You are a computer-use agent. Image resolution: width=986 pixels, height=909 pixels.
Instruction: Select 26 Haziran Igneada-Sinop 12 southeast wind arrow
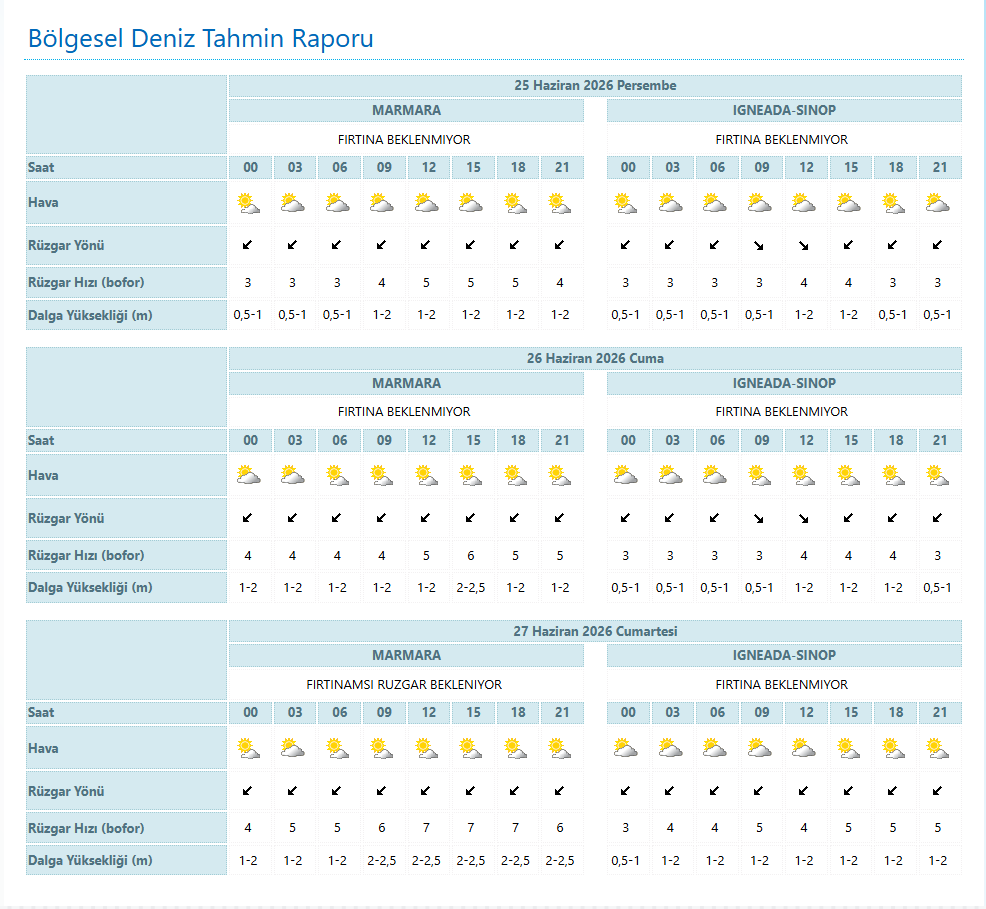click(804, 519)
